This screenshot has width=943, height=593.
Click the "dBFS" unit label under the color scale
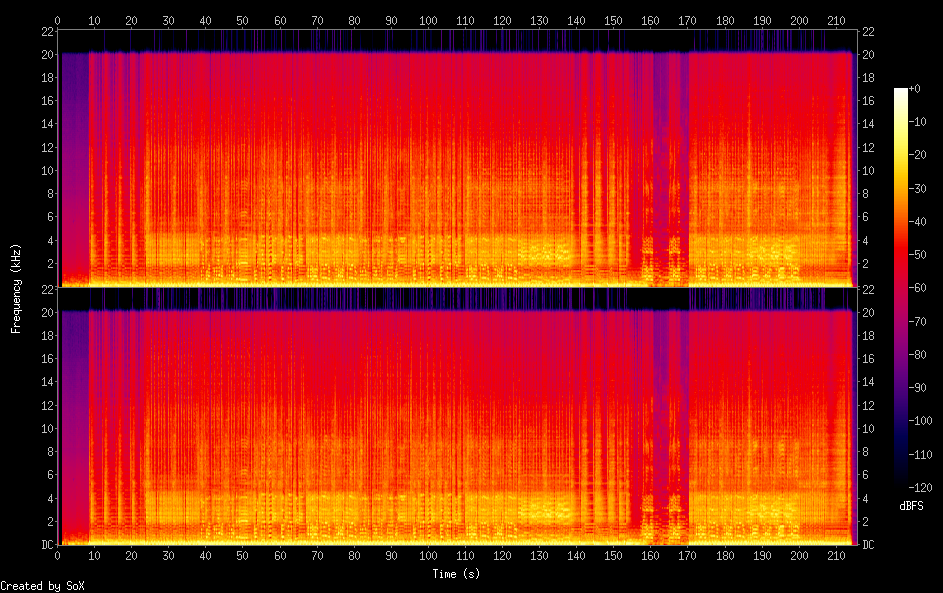[911, 506]
